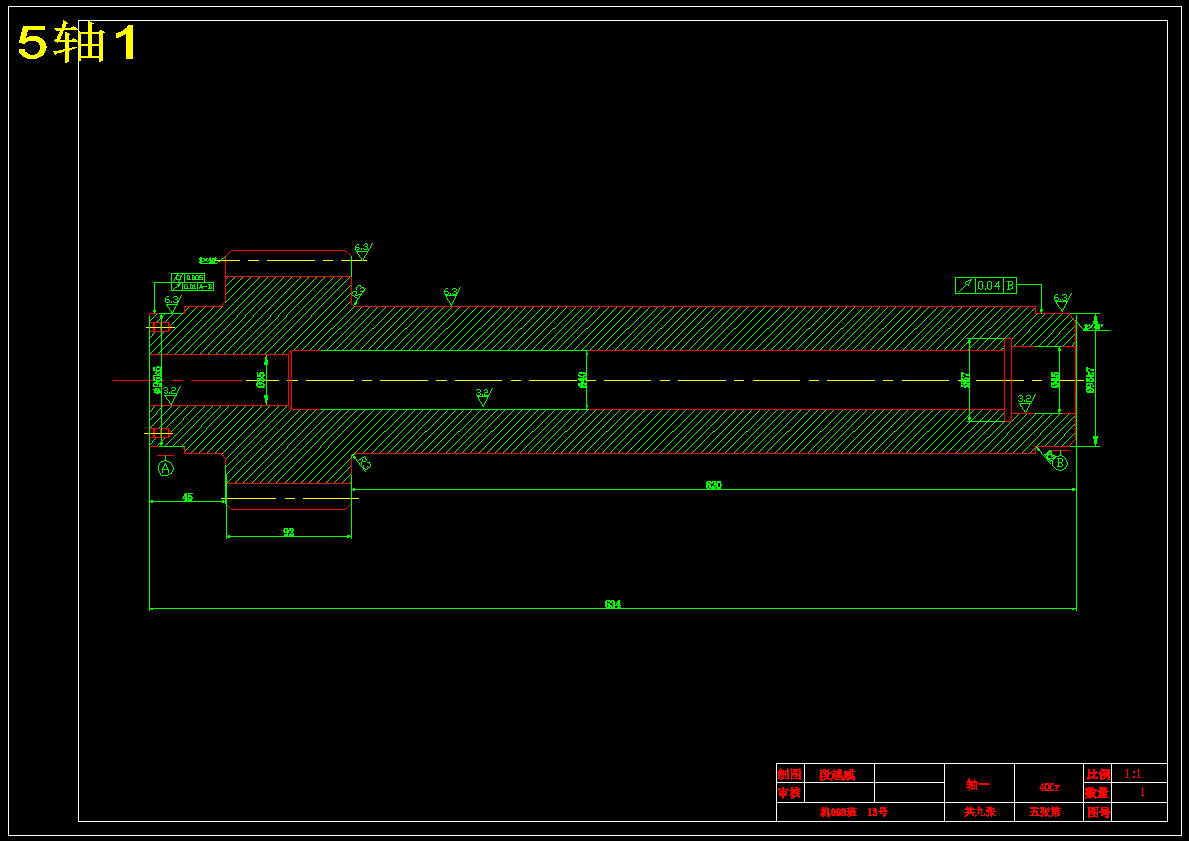Click the material cell "40Cr"
1189x841 pixels.
pos(1049,787)
